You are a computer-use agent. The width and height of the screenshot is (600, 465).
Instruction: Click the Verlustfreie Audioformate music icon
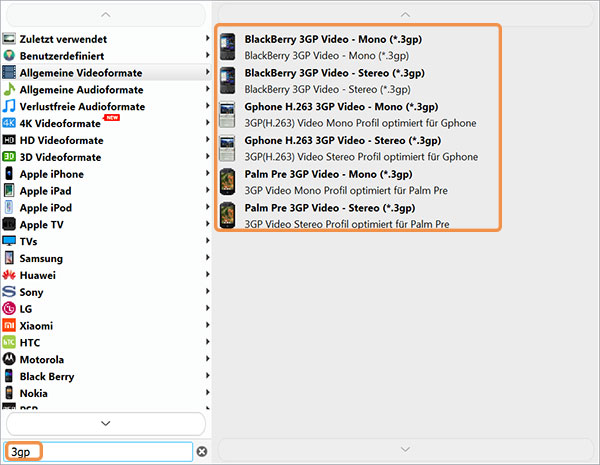click(x=9, y=106)
